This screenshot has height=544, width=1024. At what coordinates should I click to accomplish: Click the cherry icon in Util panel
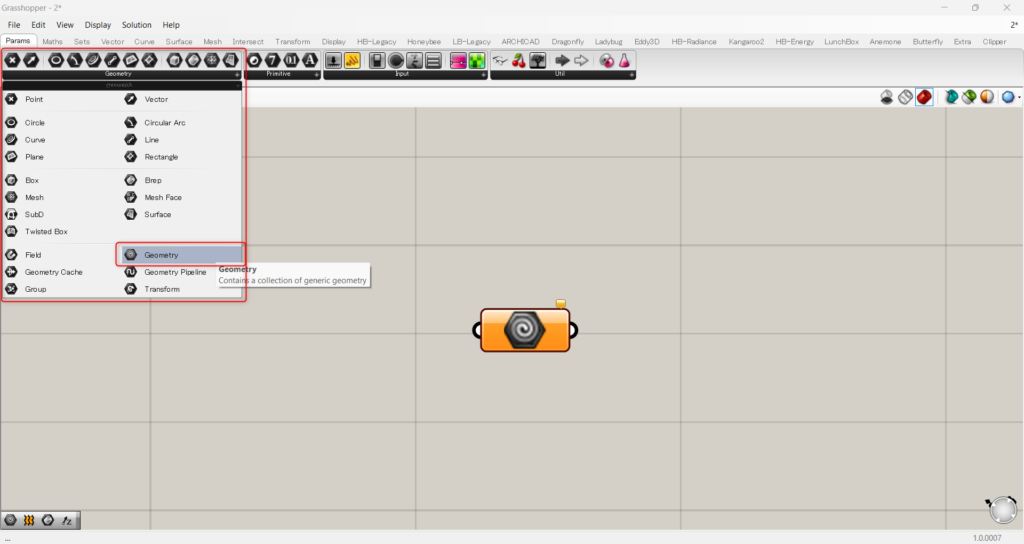(x=518, y=61)
